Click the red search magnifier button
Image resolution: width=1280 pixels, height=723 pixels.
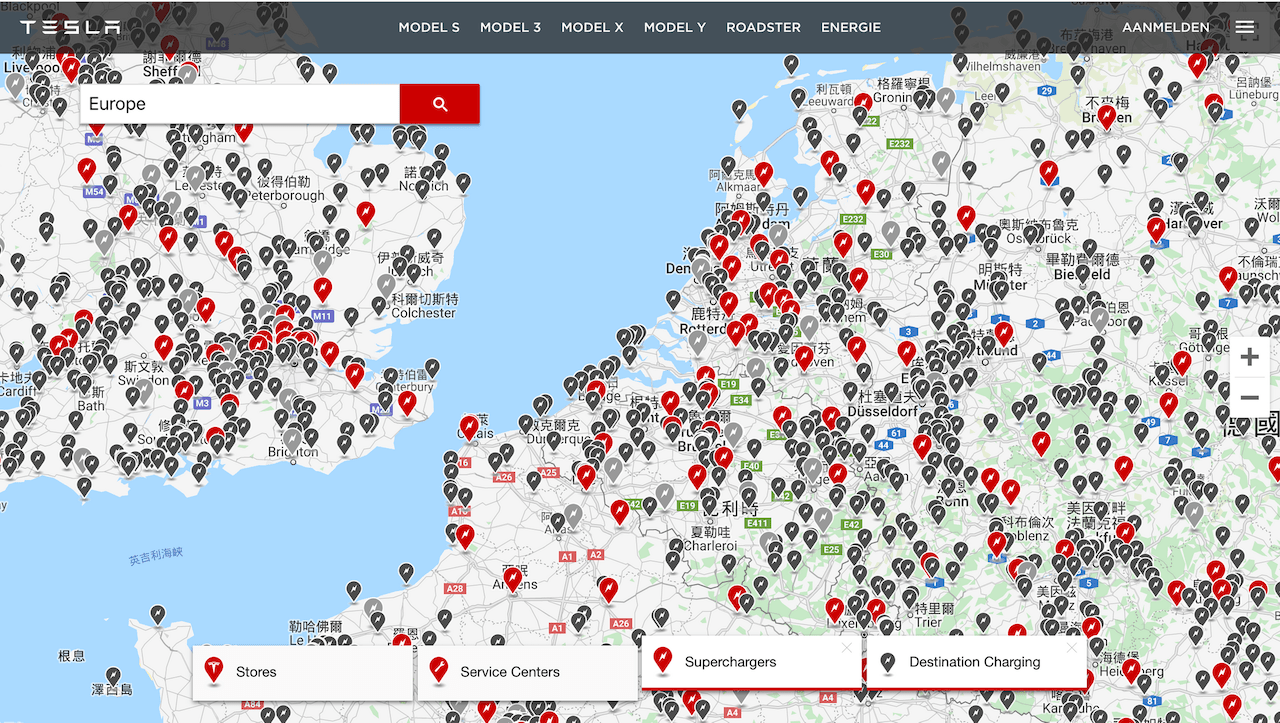[x=440, y=104]
